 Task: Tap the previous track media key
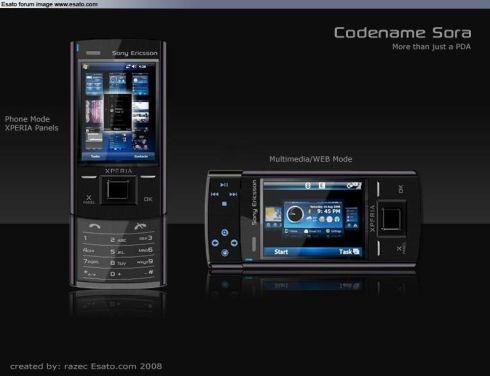tap(215, 194)
